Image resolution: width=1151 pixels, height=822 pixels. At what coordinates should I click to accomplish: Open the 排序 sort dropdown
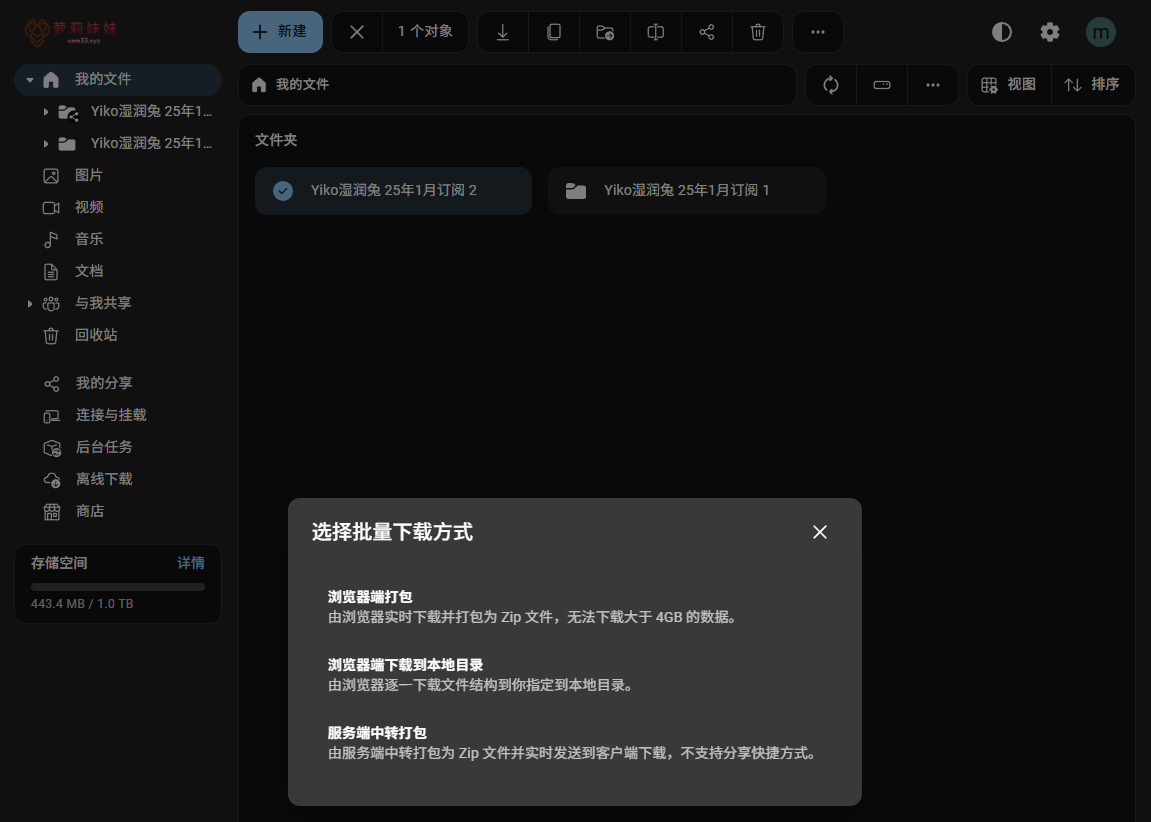tap(1092, 85)
